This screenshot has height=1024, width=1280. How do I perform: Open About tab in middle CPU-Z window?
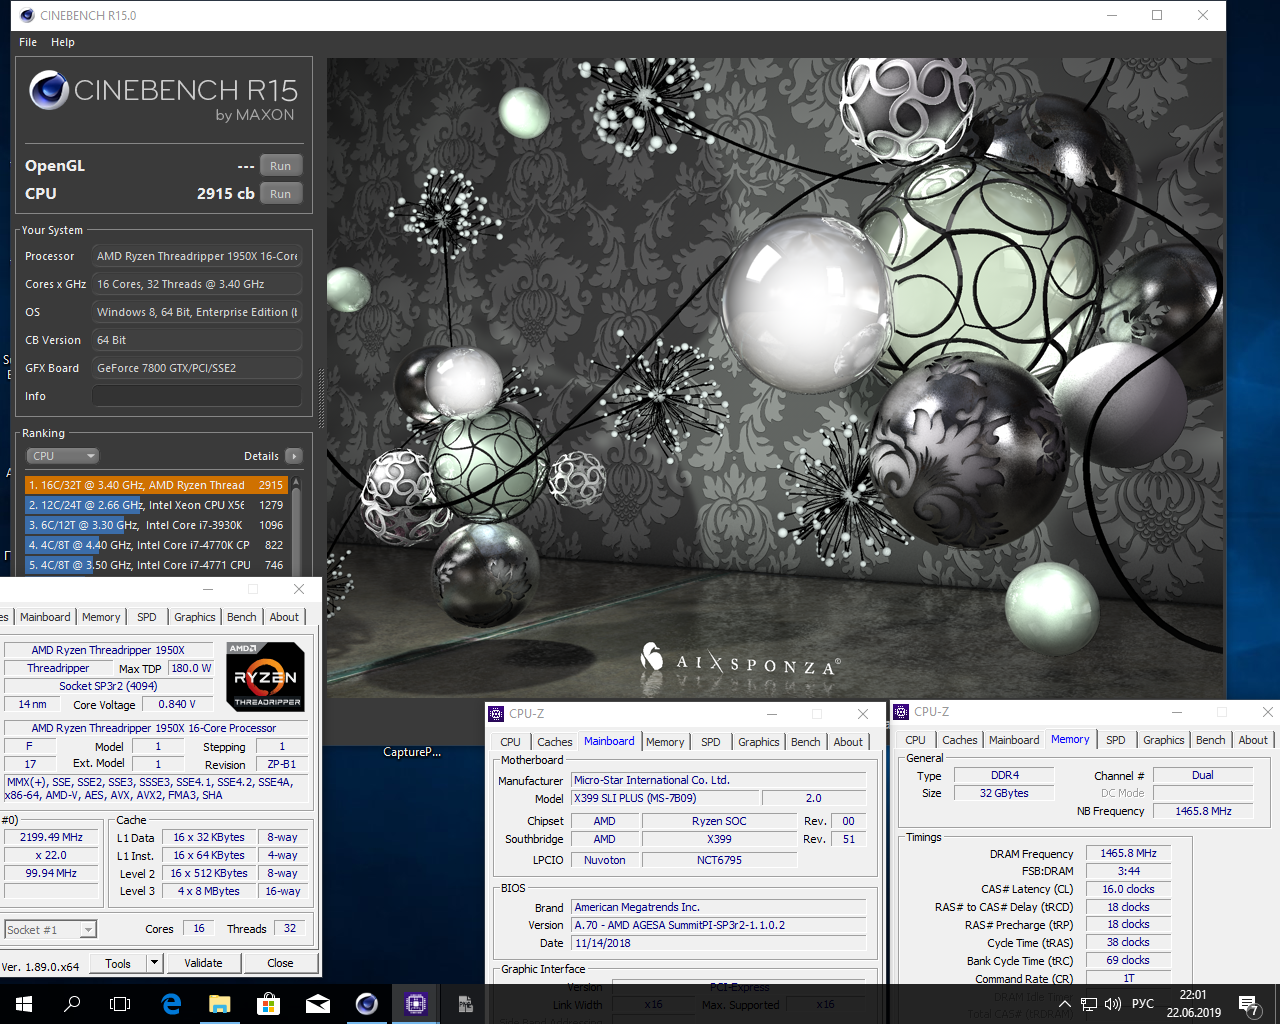click(x=848, y=742)
